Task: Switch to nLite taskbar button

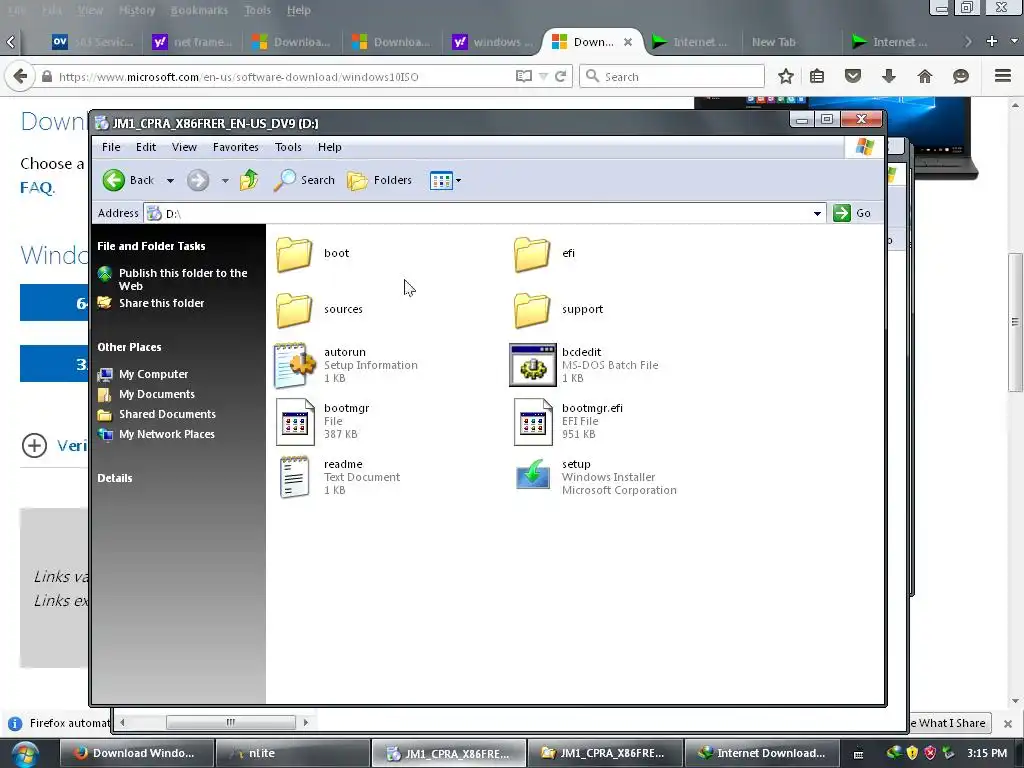Action: (x=293, y=753)
